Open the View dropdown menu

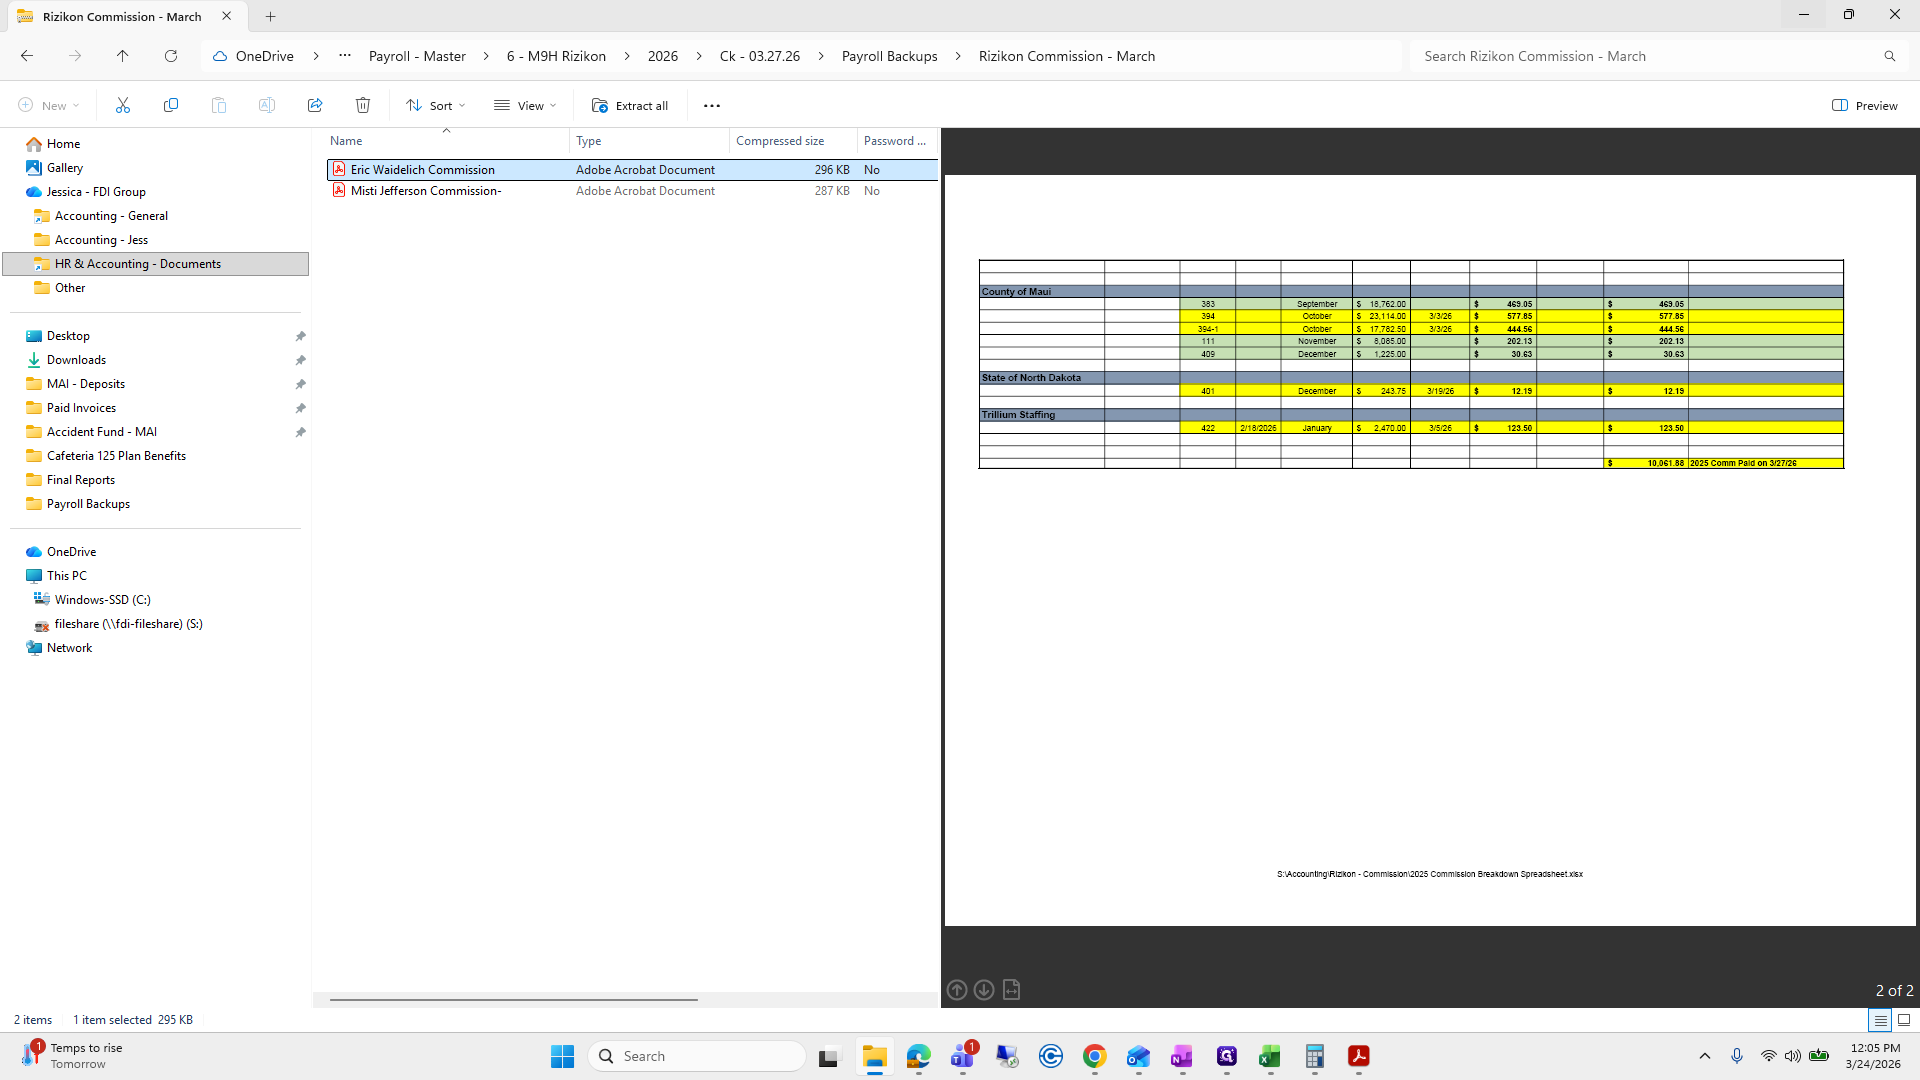525,105
